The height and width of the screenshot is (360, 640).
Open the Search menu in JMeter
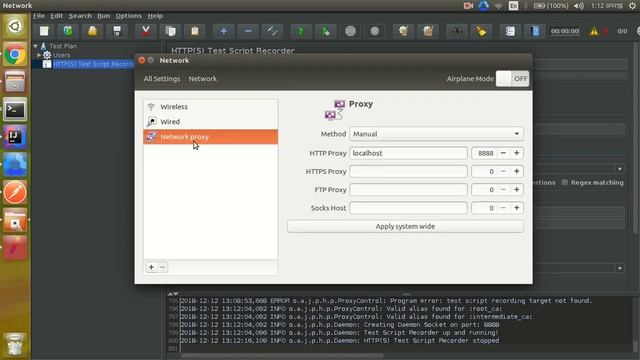pyautogui.click(x=80, y=16)
